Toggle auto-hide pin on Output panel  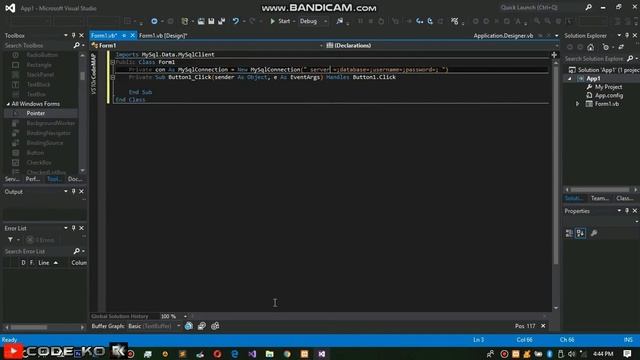pos(73,191)
